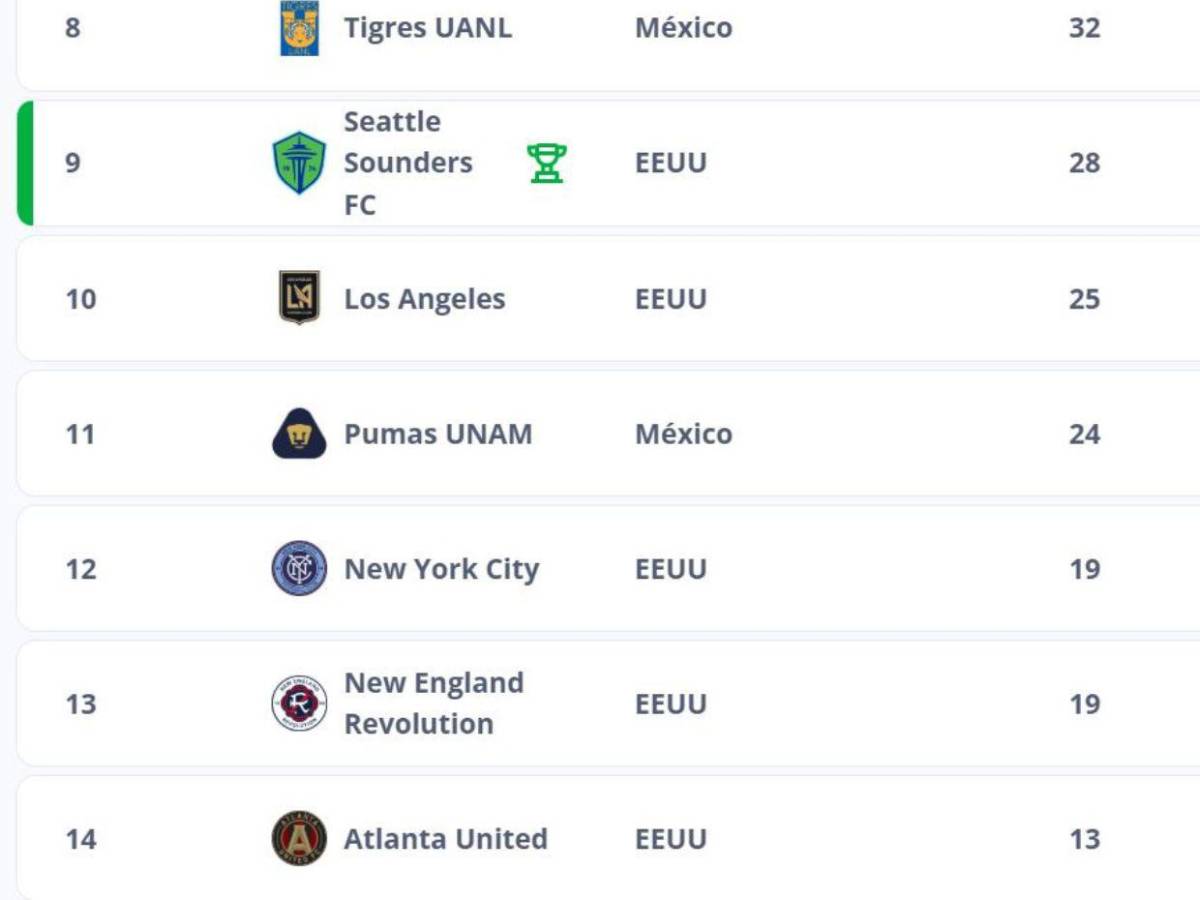Viewport: 1200px width, 900px height.
Task: Click the Atlanta United logo
Action: pyautogui.click(x=300, y=839)
